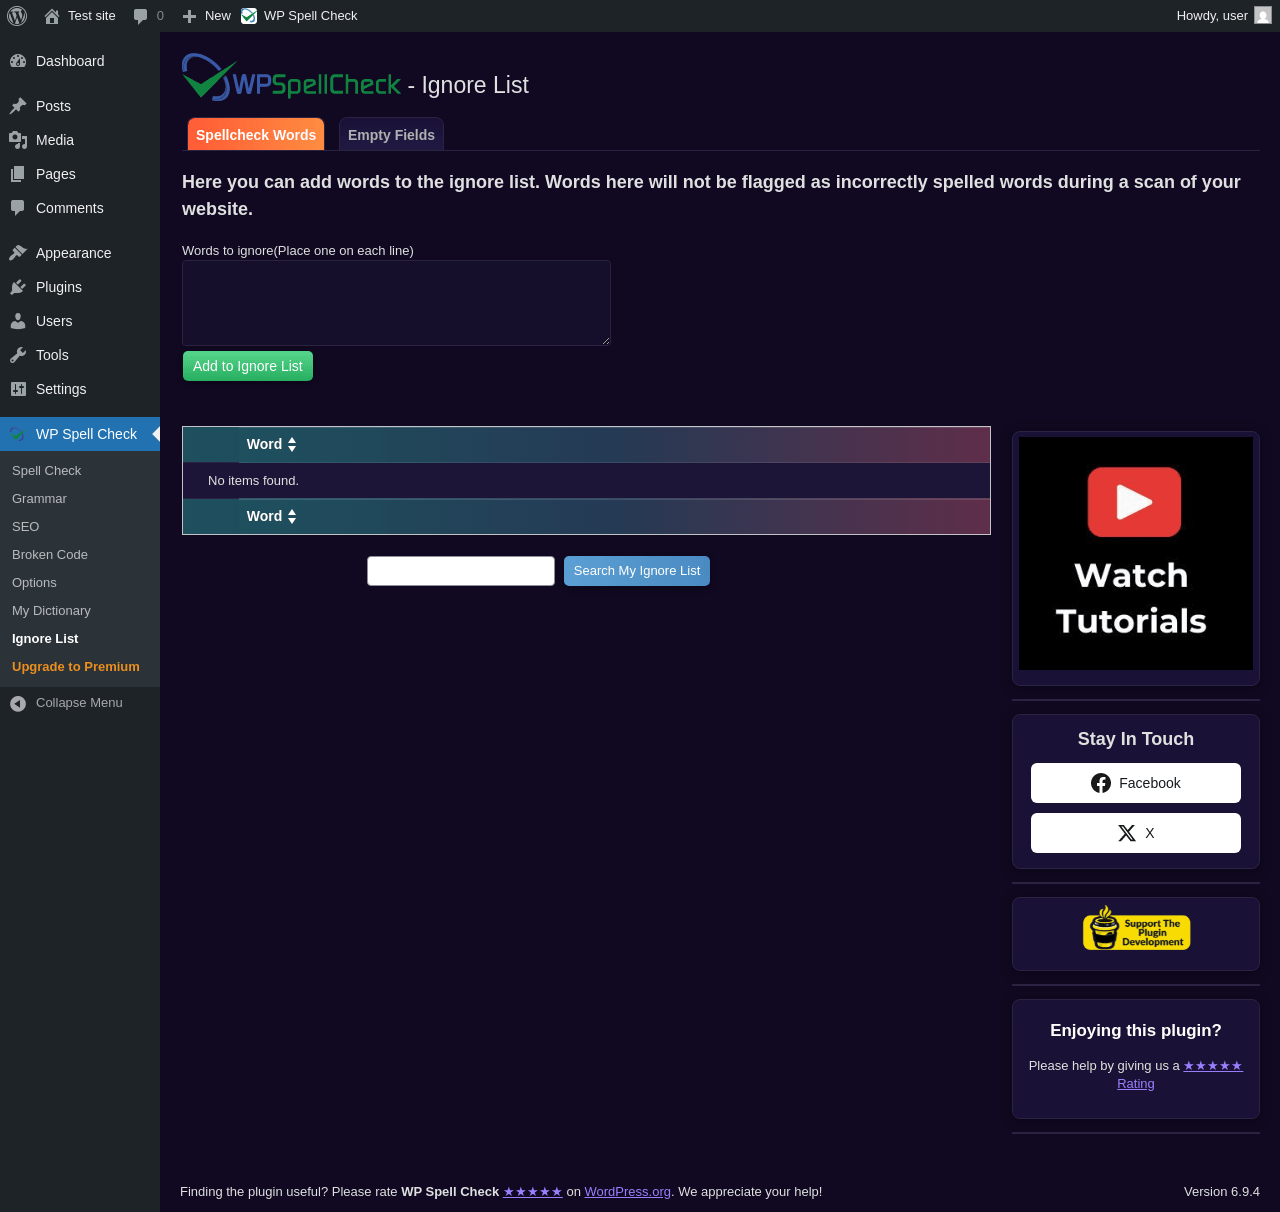Play the Watch Tutorials video thumbnail
This screenshot has height=1212, width=1280.
pyautogui.click(x=1136, y=553)
